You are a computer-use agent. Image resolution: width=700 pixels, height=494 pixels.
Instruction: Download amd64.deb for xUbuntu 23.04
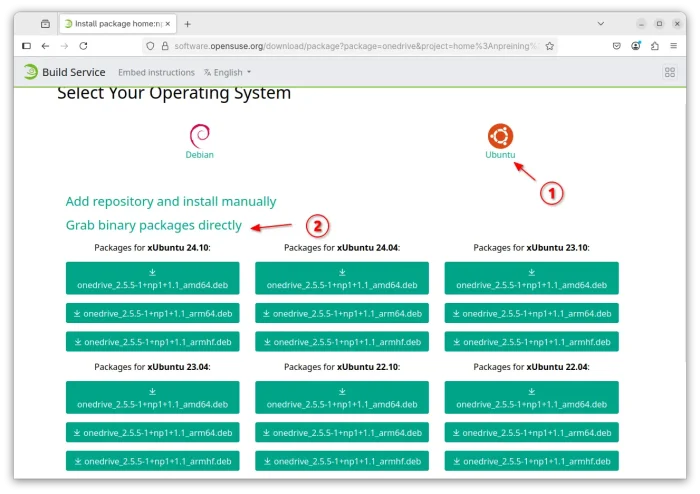click(152, 397)
